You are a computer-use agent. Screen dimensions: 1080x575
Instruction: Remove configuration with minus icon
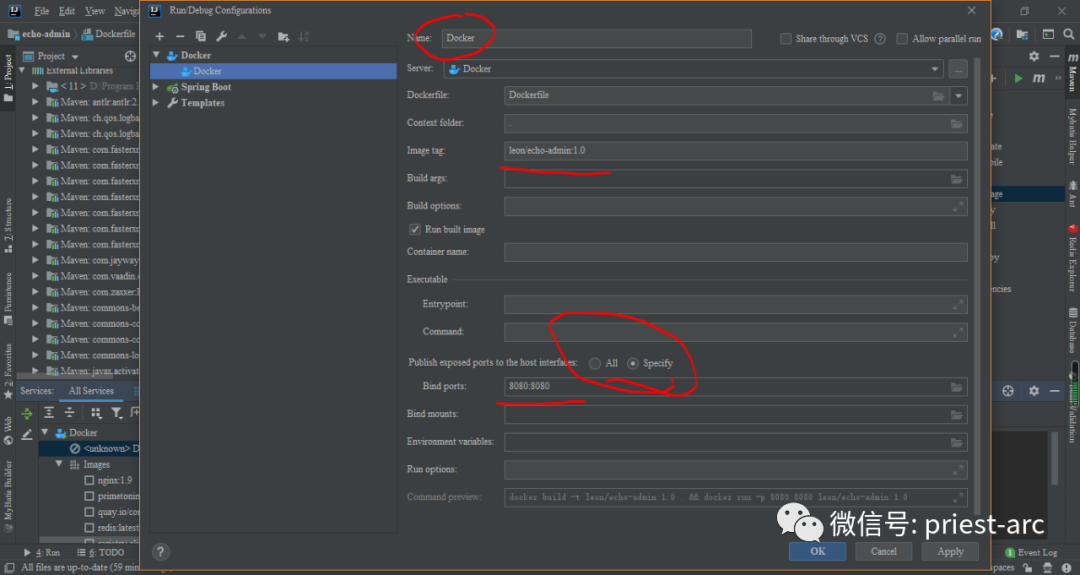pyautogui.click(x=180, y=36)
